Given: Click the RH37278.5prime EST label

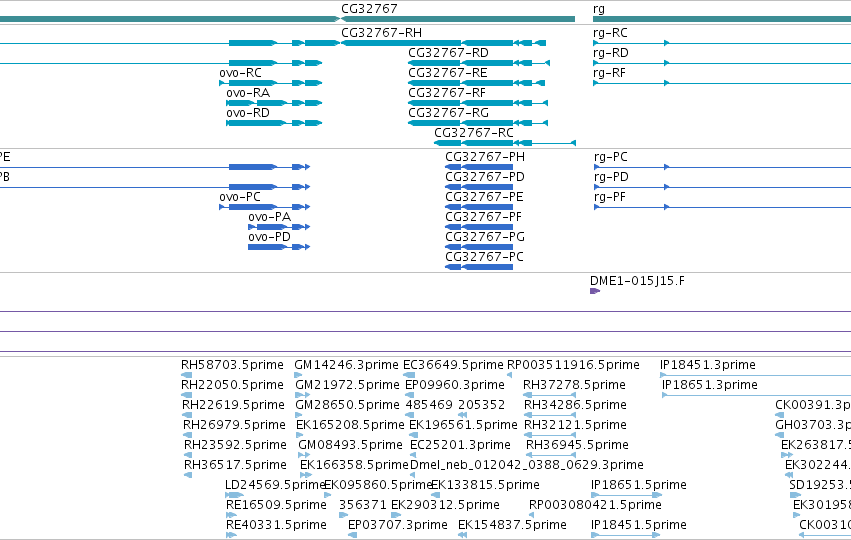Looking at the screenshot, I should click(574, 385).
